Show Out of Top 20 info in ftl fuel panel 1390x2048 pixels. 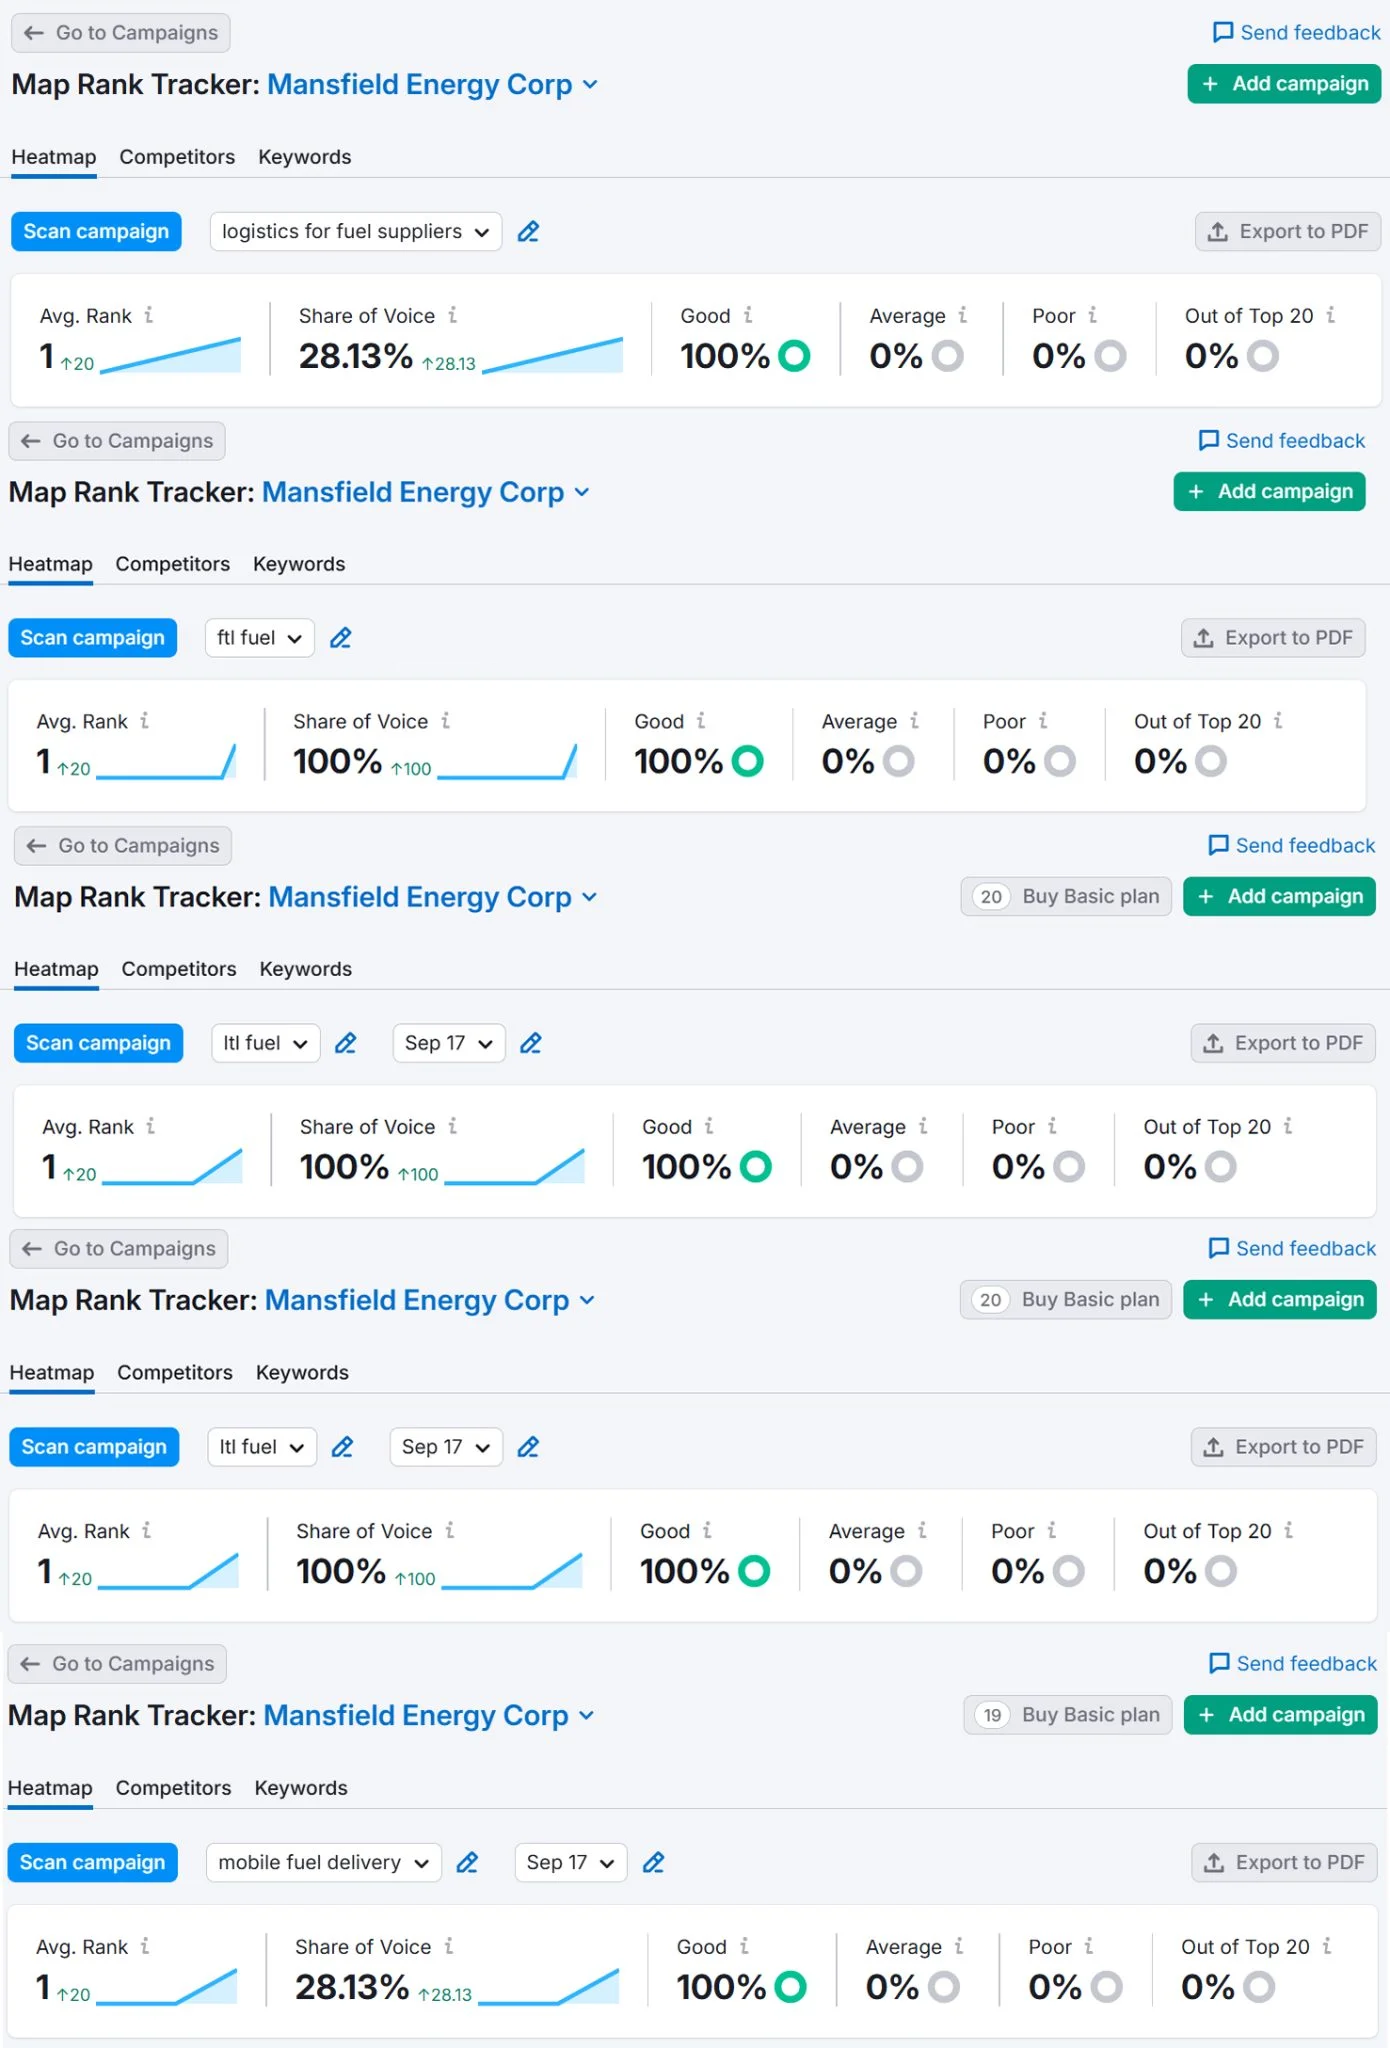(x=1278, y=721)
